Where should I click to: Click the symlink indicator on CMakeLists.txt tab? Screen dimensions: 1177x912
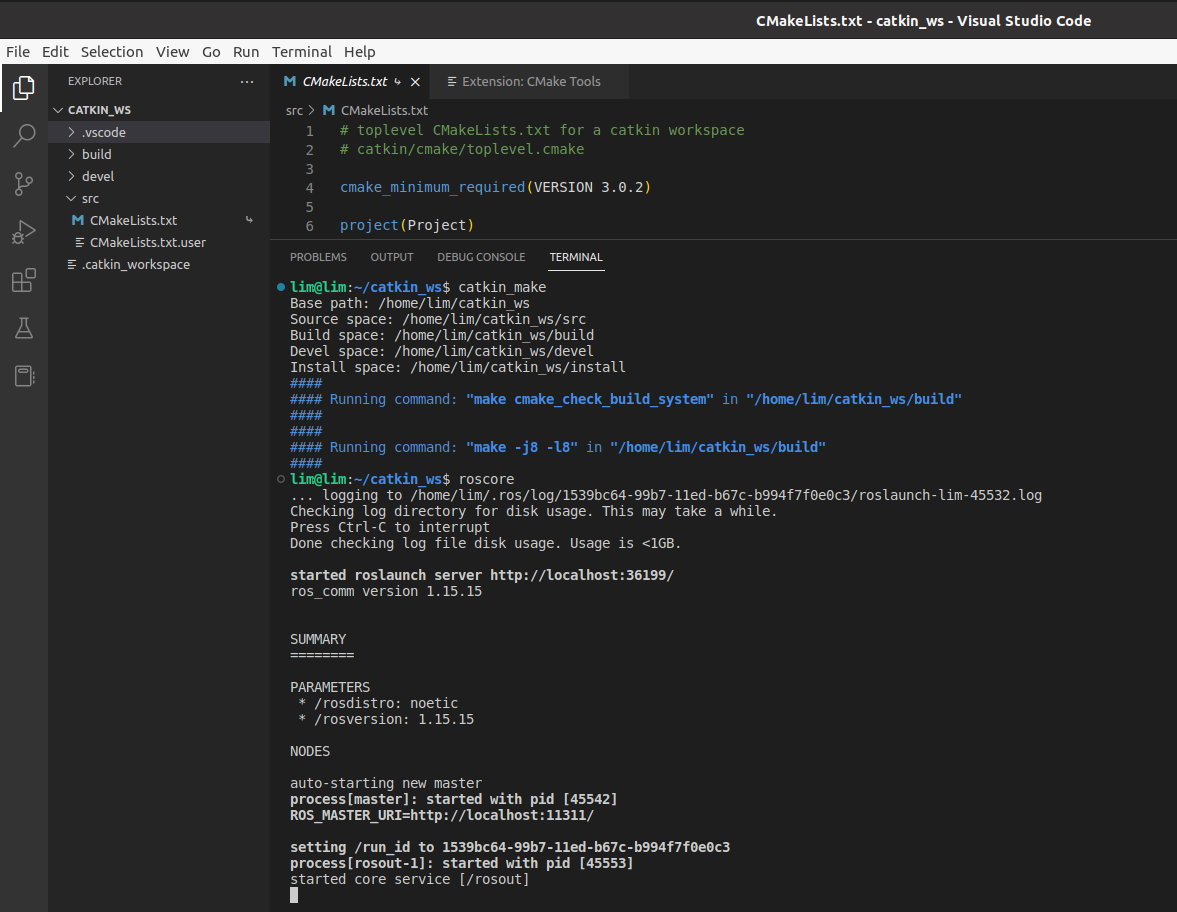pos(397,82)
